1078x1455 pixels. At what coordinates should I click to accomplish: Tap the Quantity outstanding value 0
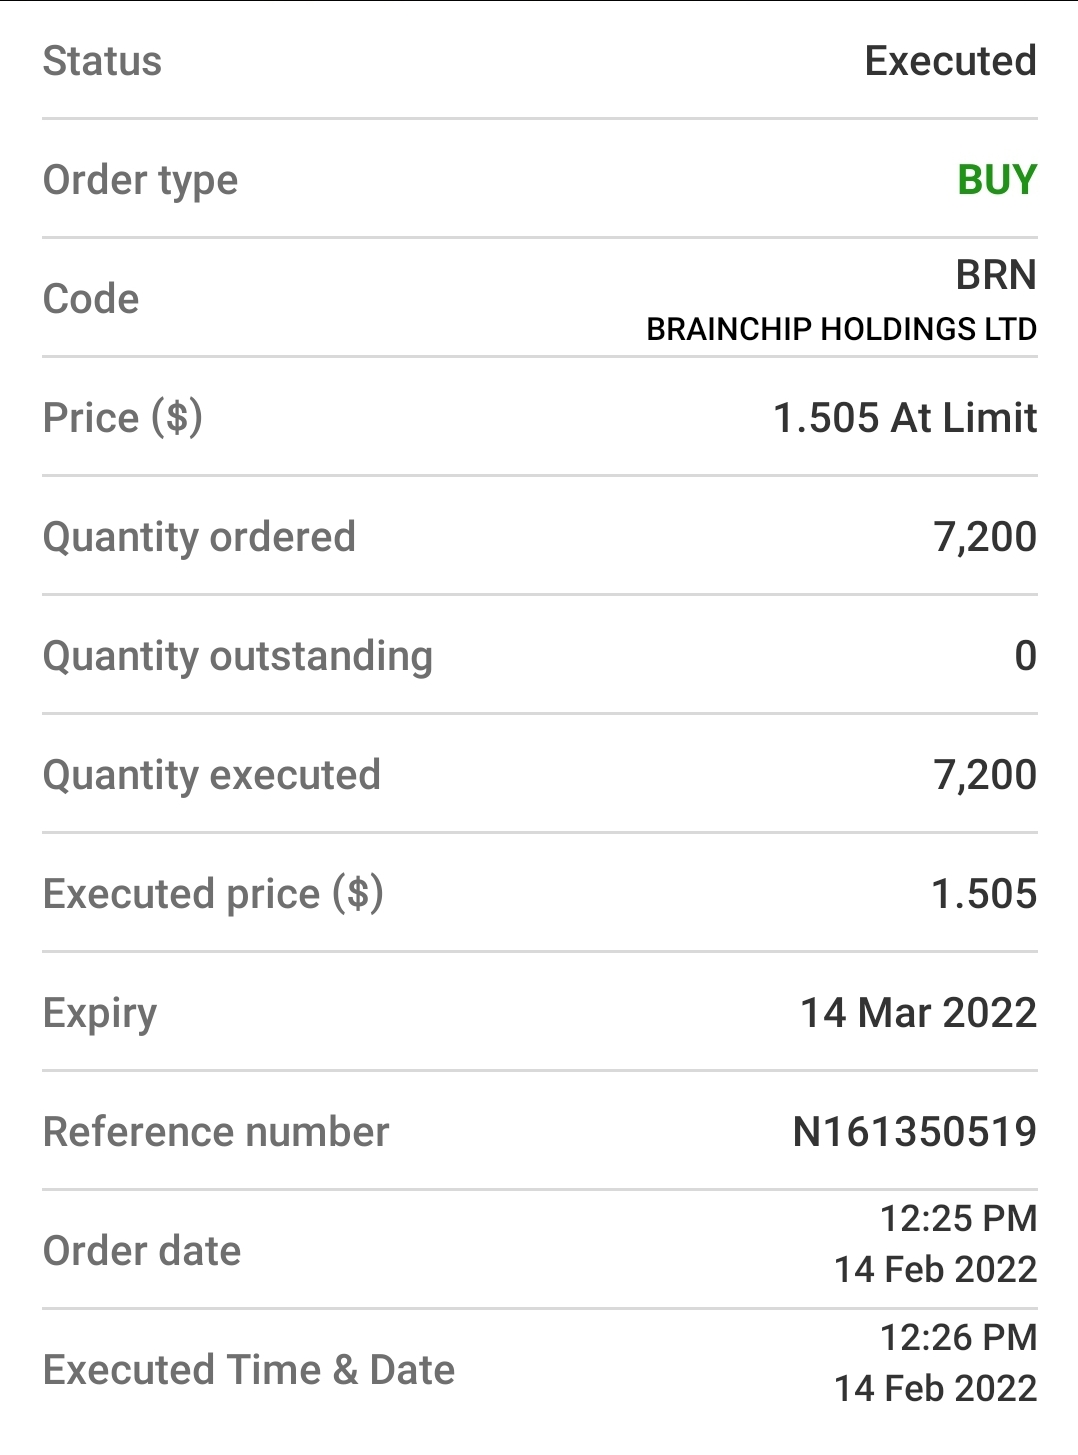pos(1025,656)
